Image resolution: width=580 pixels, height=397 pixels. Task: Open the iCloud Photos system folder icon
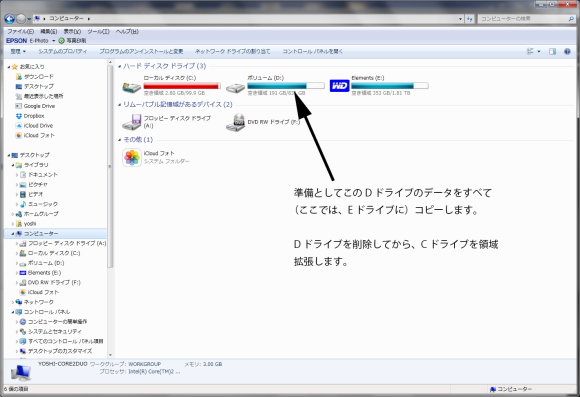click(132, 157)
